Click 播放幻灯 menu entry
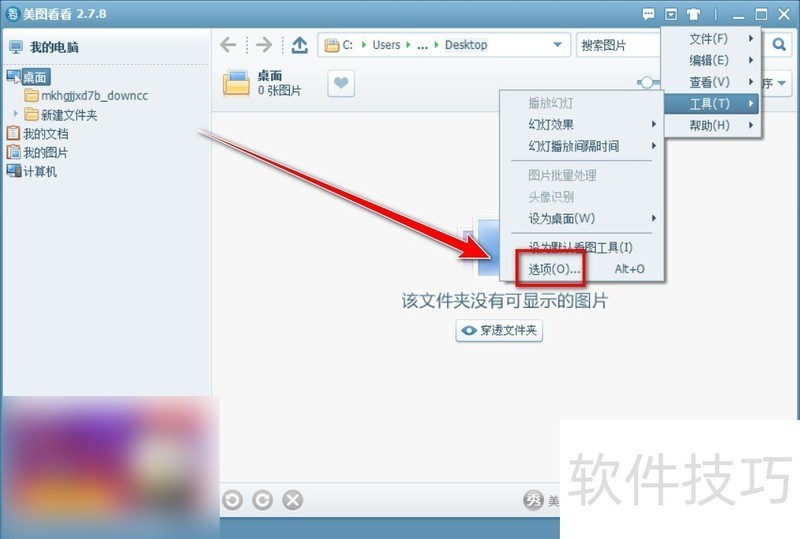800x539 pixels. tap(582, 103)
